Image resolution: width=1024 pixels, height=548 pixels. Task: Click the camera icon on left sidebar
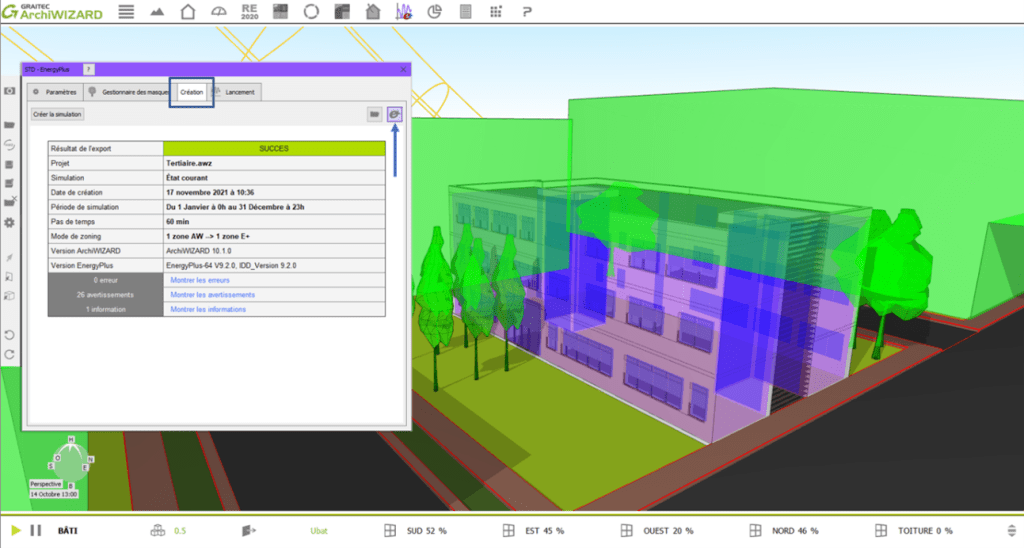tap(9, 91)
